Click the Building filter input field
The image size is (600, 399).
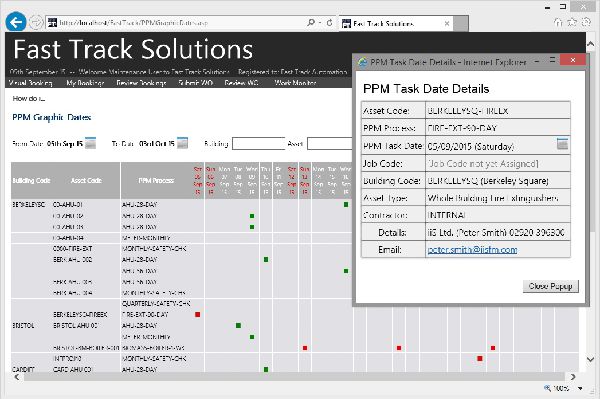coord(259,143)
